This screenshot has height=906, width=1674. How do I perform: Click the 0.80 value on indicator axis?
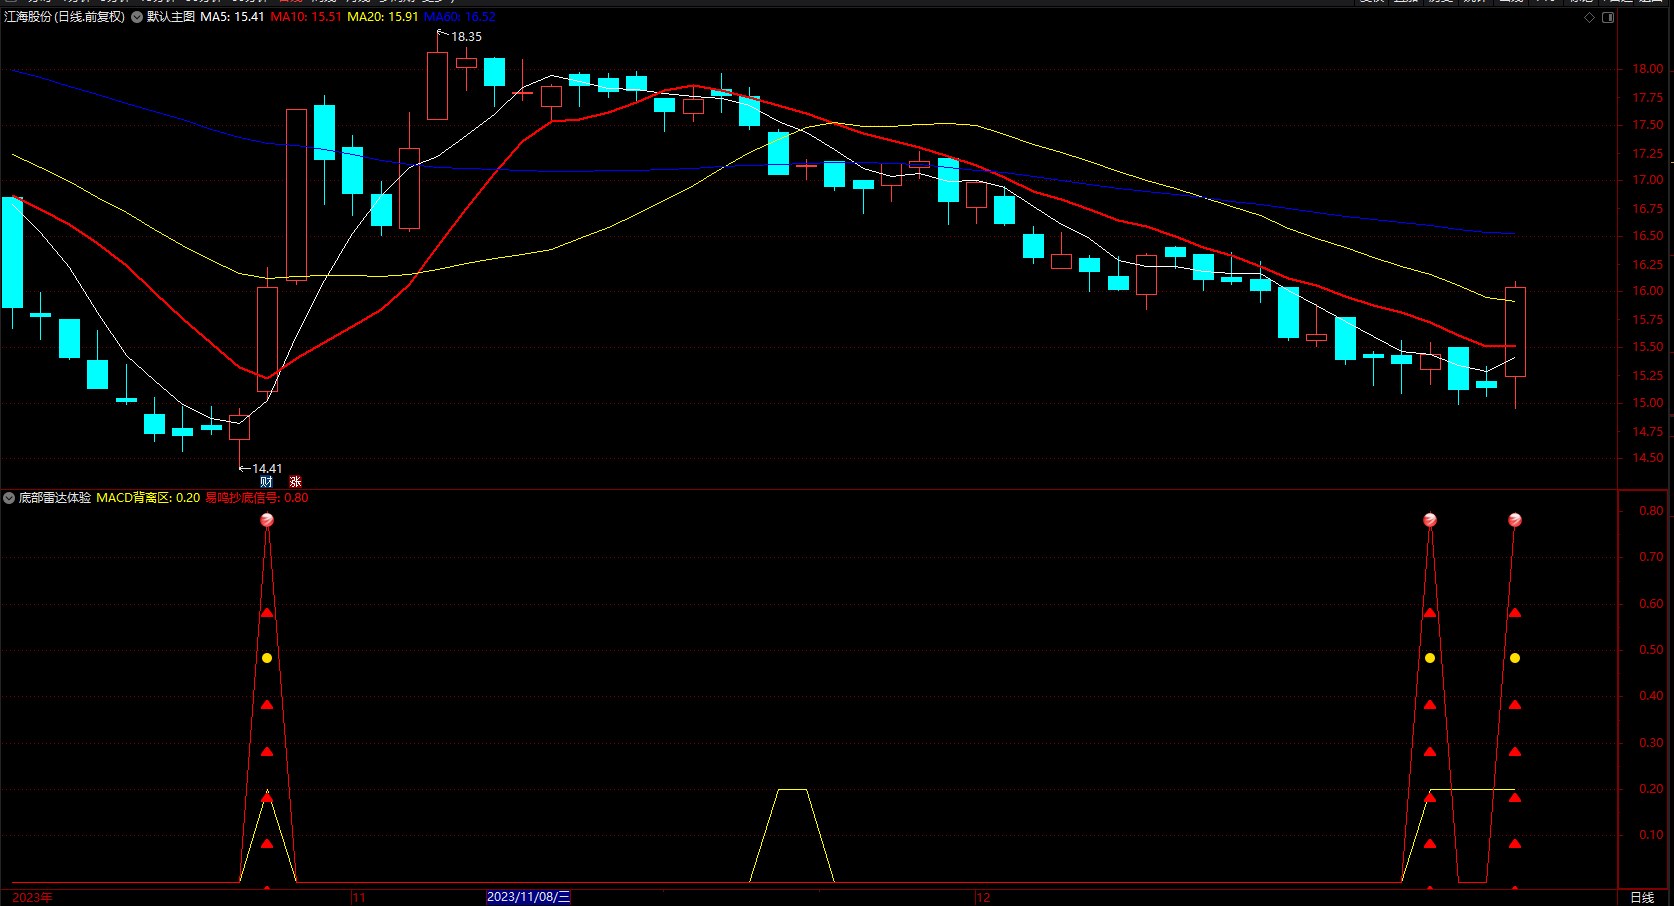point(1651,511)
